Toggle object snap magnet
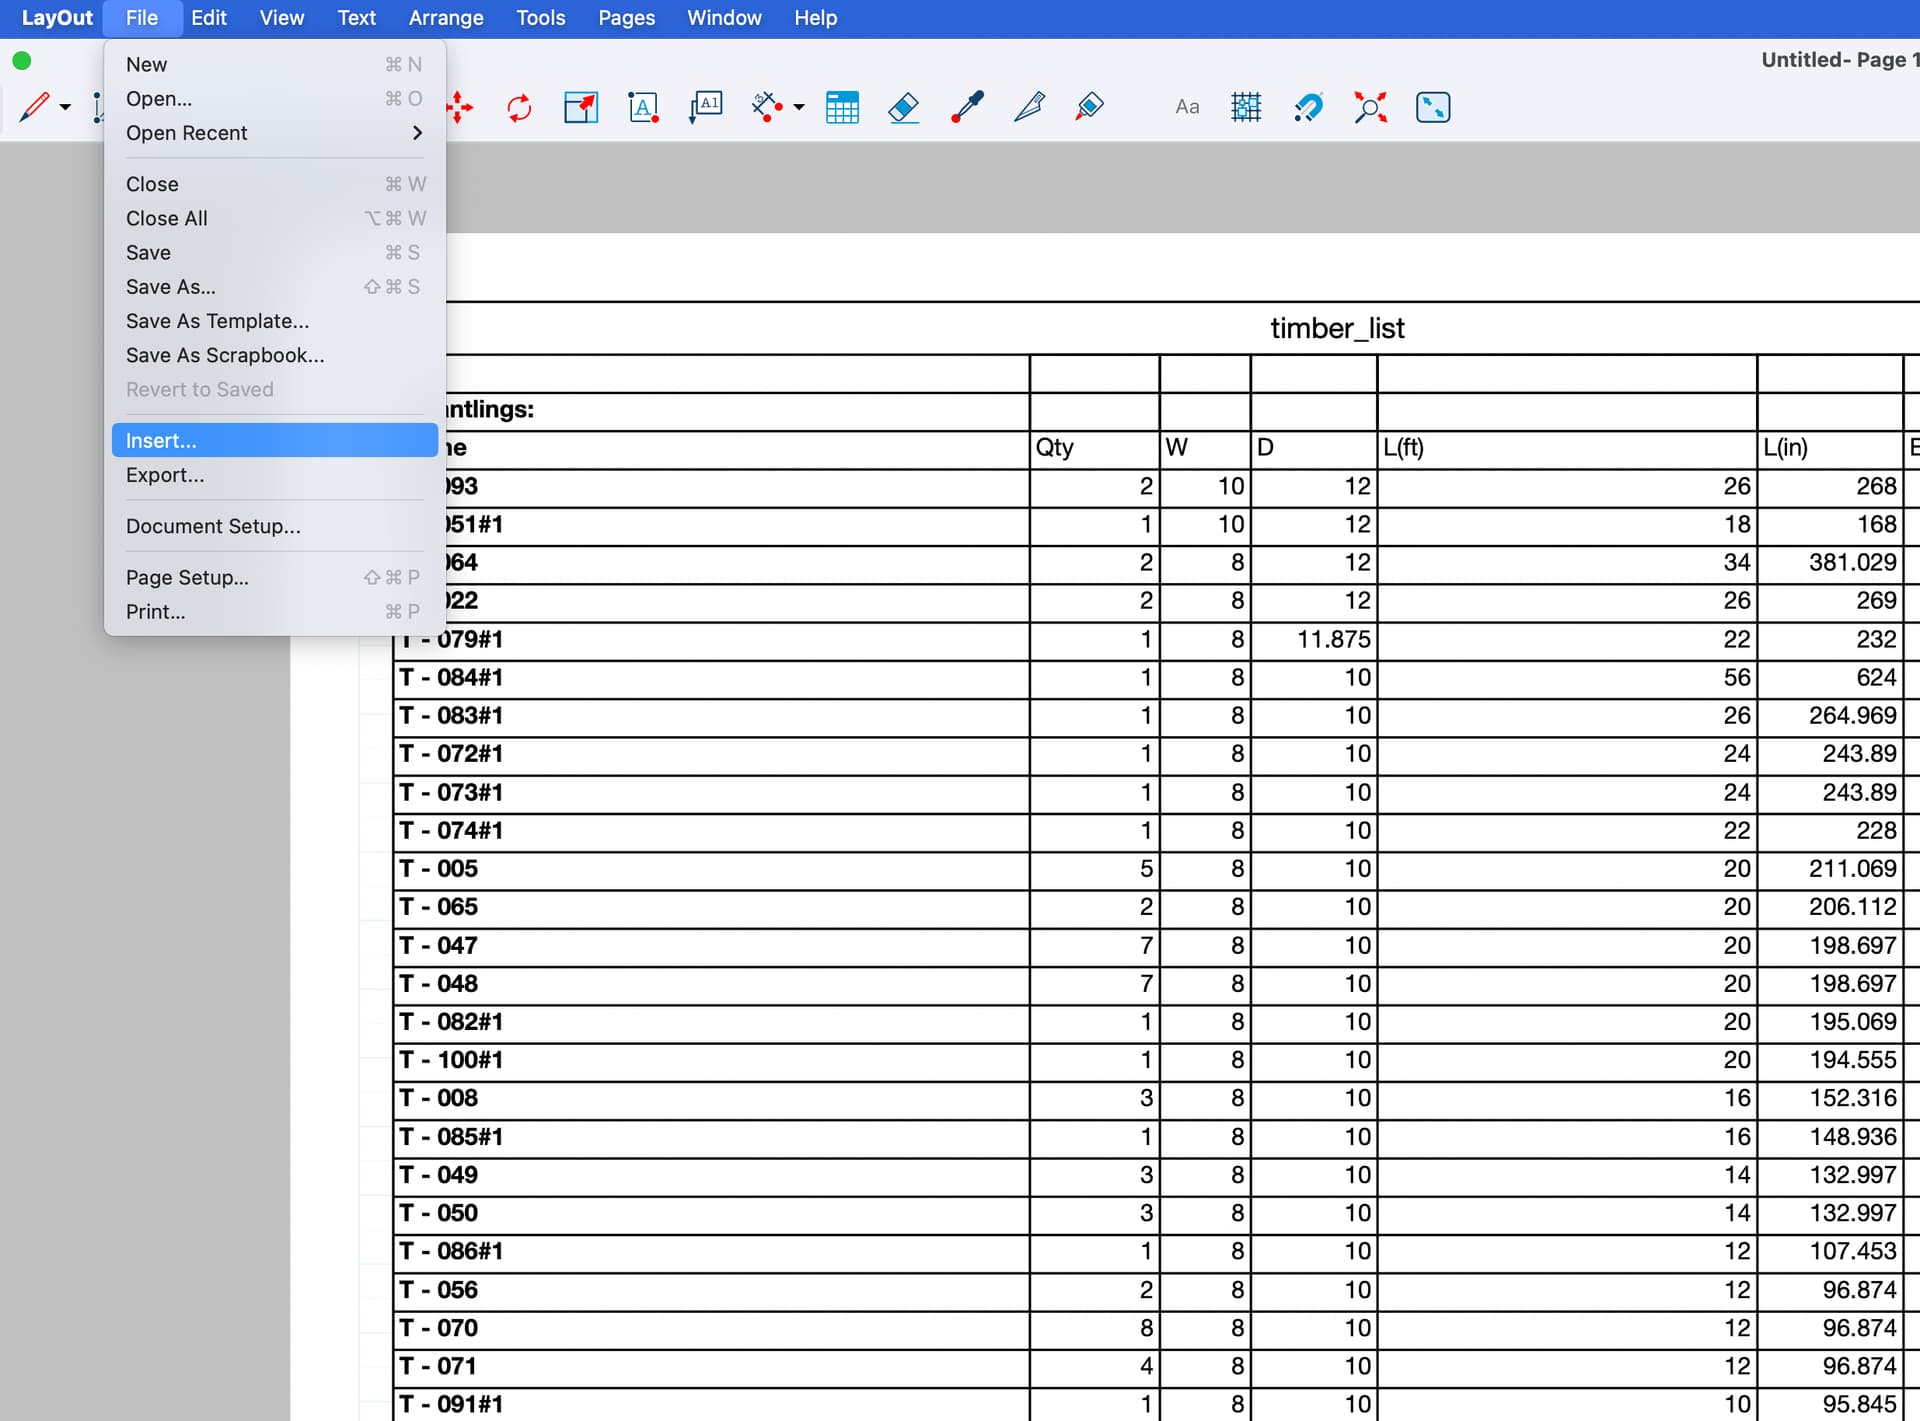Screen dimensions: 1920x1421 pyautogui.click(x=1308, y=107)
